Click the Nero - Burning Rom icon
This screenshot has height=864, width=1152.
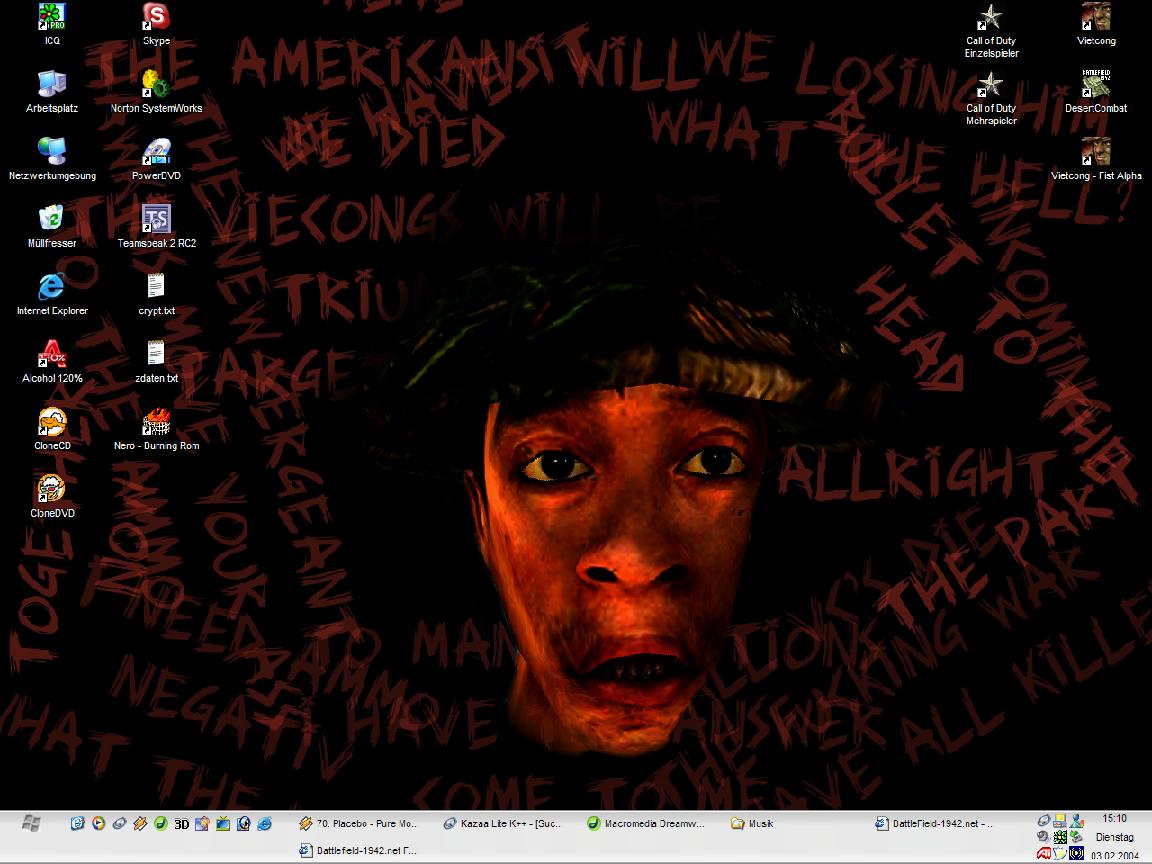156,422
